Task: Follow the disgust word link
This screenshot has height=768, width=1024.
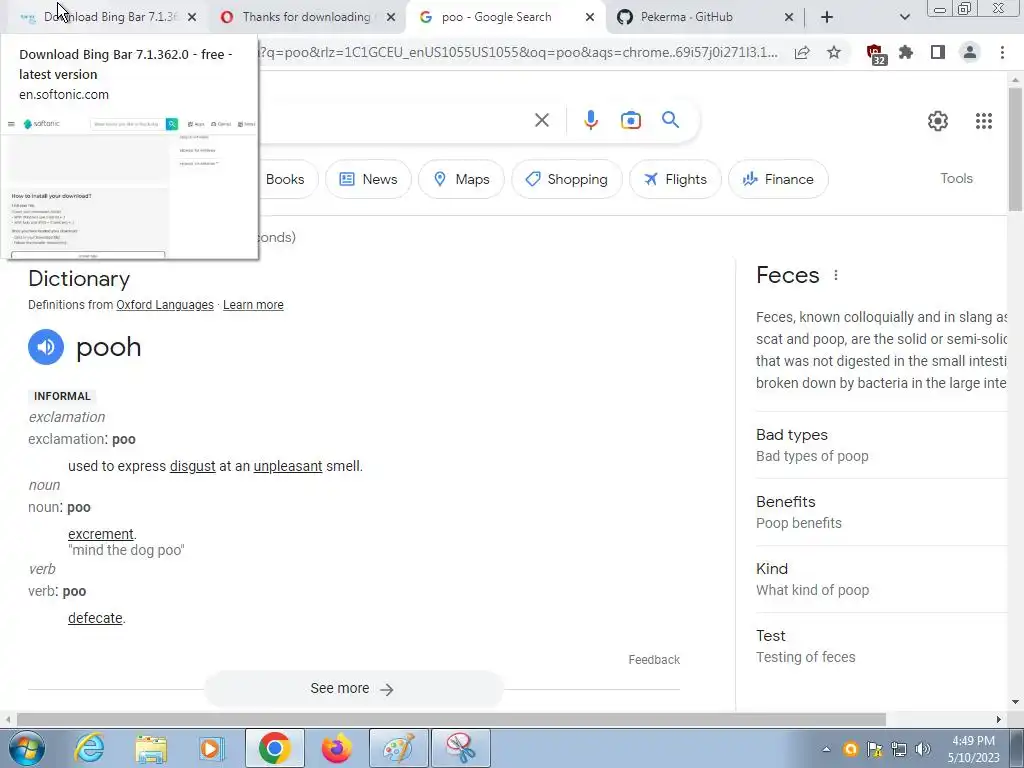Action: 193,466
